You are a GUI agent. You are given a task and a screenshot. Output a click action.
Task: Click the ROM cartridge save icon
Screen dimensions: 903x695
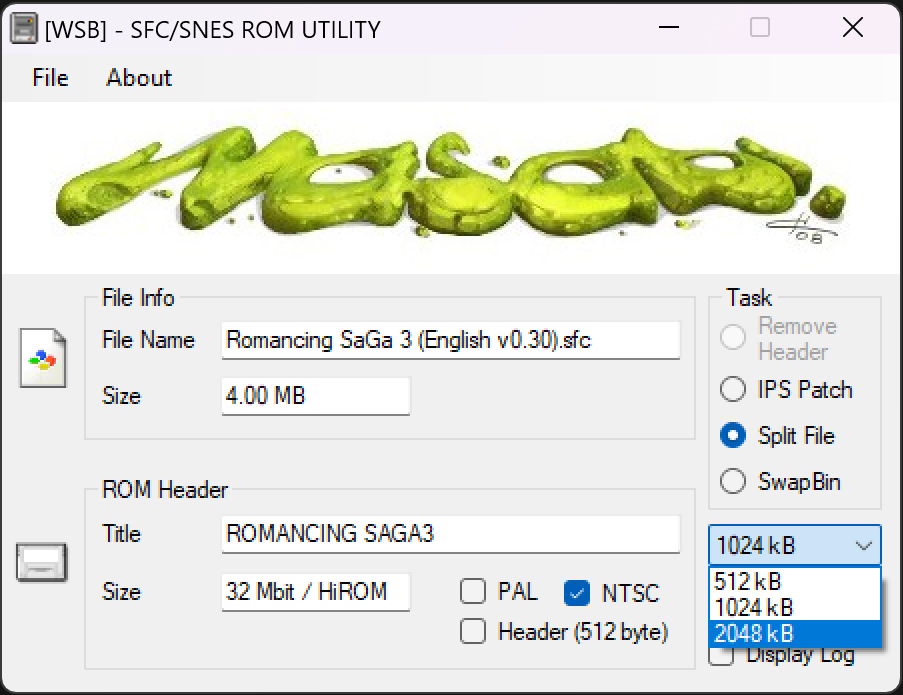coord(42,562)
